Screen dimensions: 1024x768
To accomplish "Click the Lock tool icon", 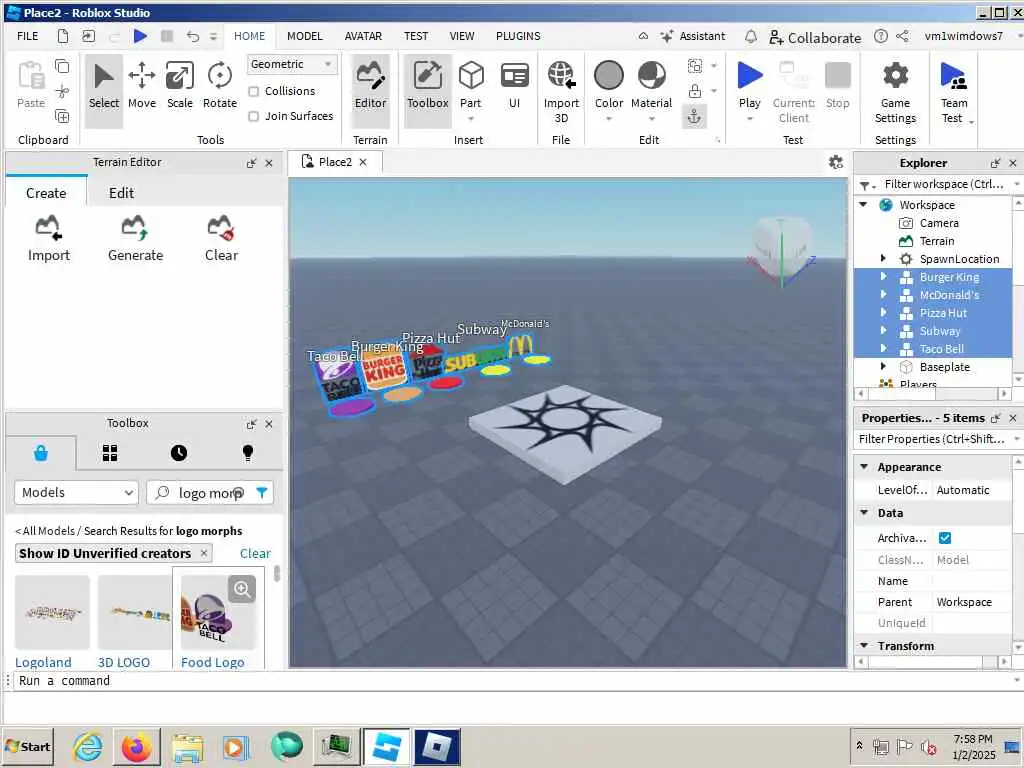I will pyautogui.click(x=695, y=91).
